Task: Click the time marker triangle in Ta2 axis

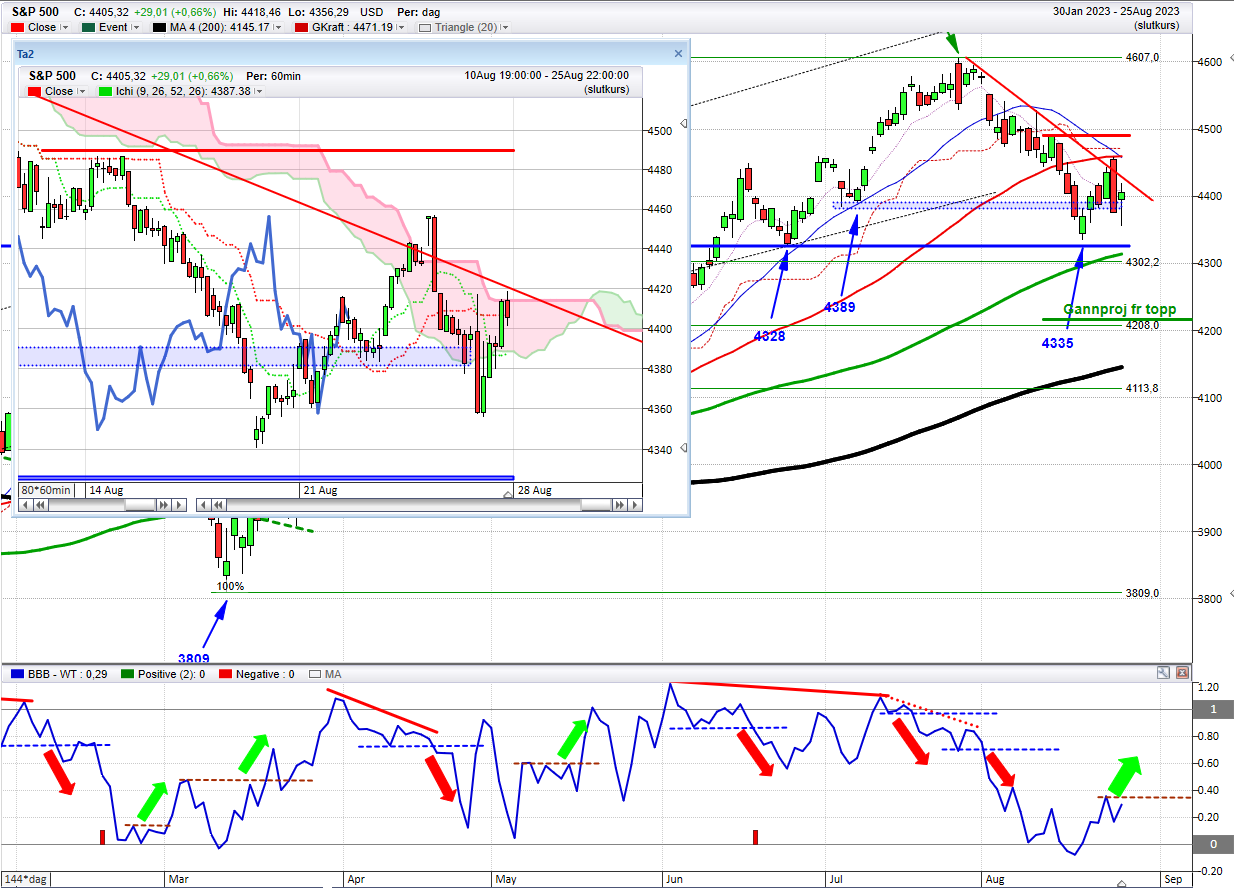Action: [x=507, y=494]
